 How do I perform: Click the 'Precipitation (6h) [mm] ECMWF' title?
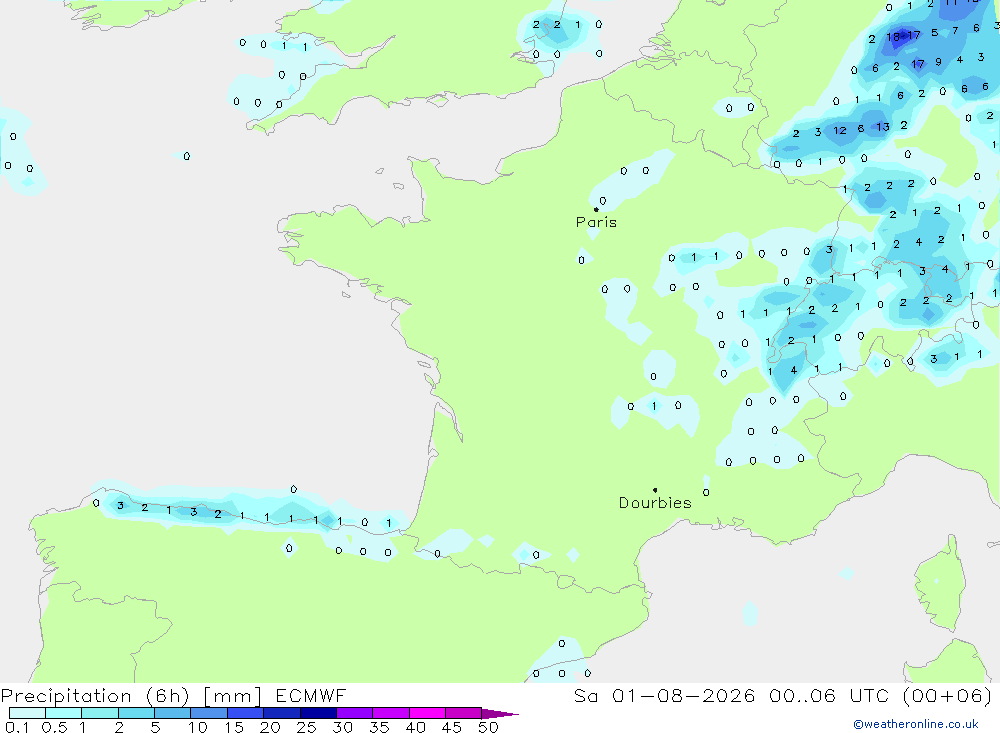point(173,695)
